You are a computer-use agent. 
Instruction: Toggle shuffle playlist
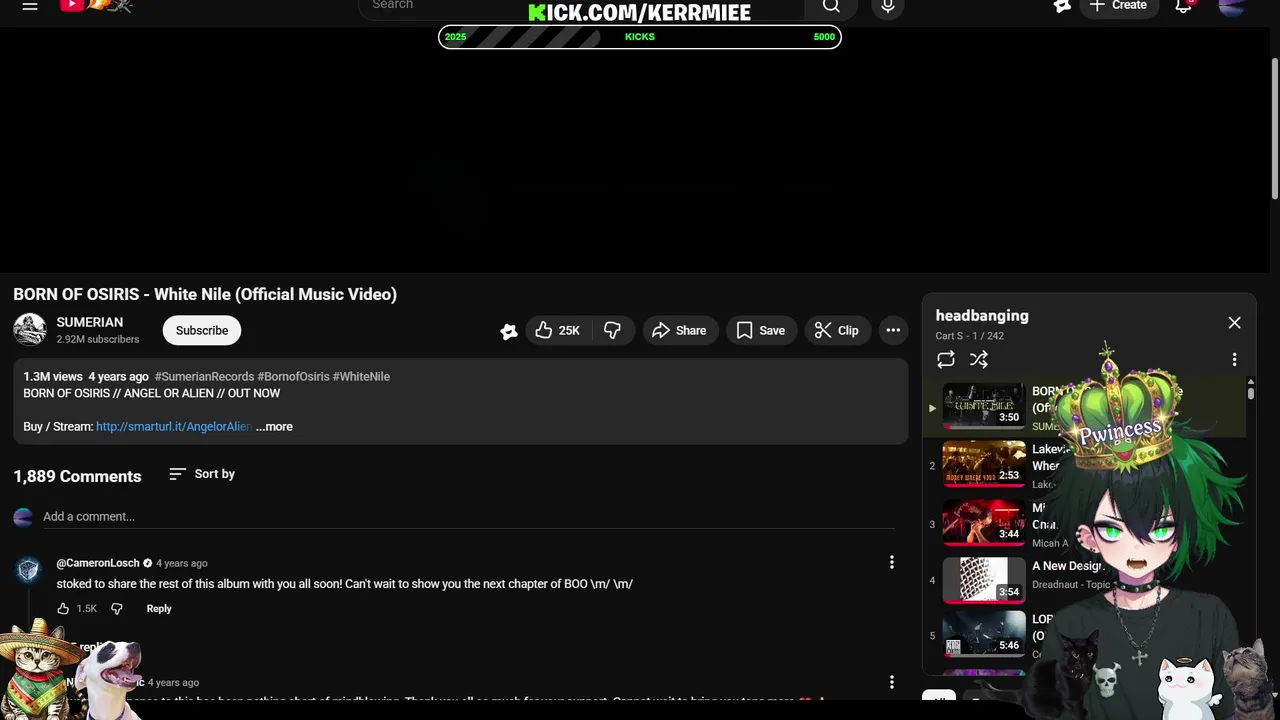pyautogui.click(x=979, y=359)
